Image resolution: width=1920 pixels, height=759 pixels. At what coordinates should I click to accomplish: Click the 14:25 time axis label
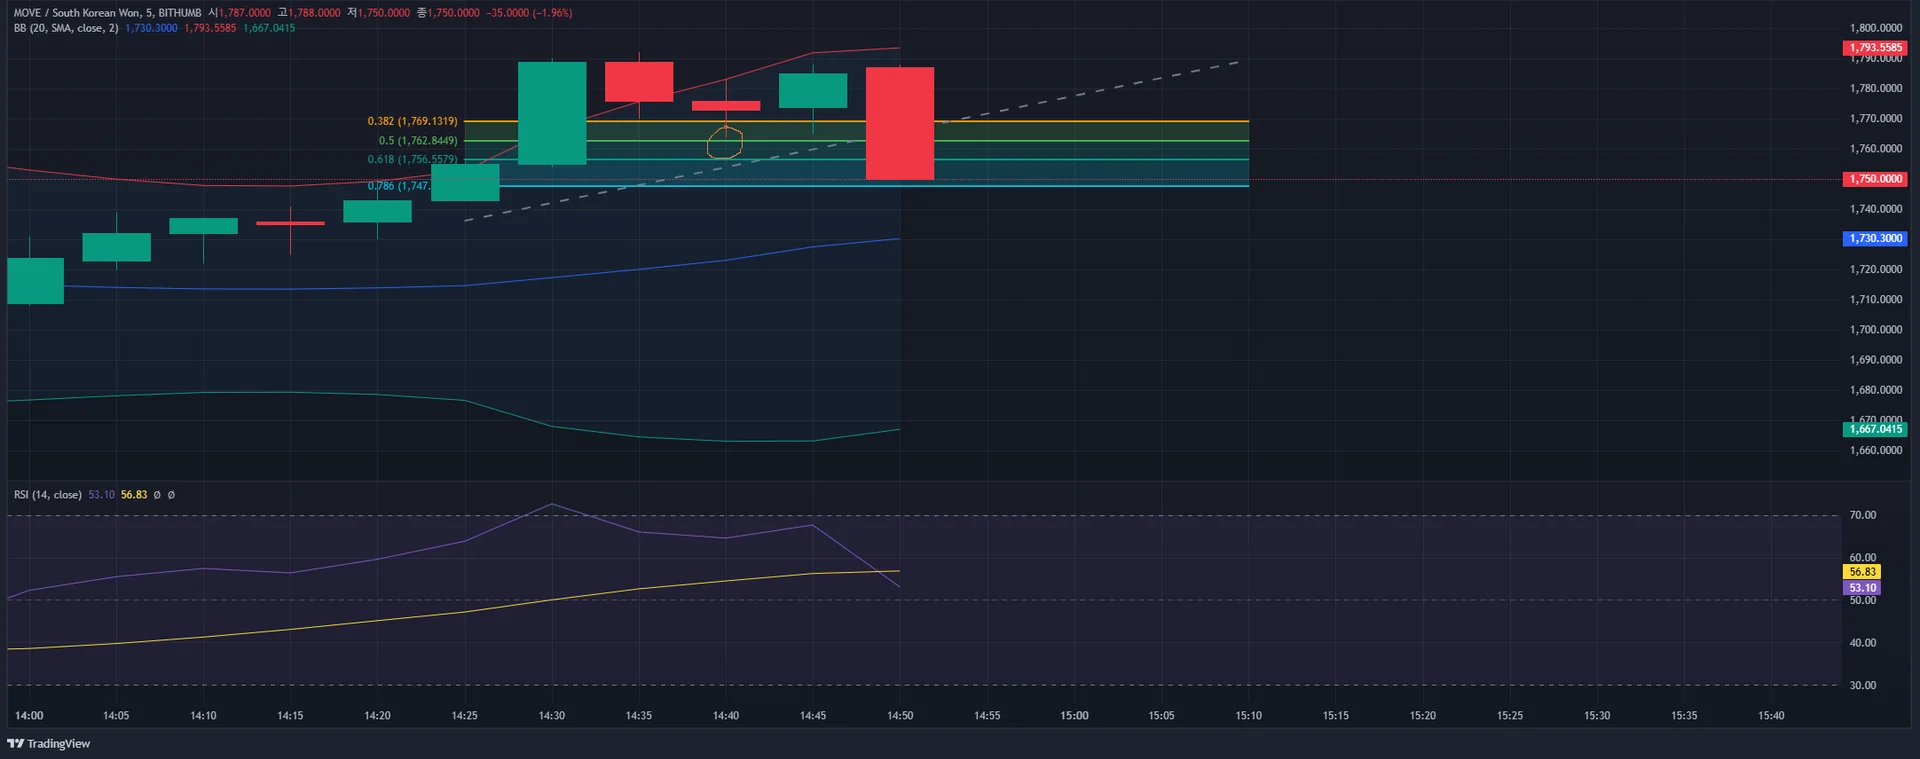tap(464, 716)
